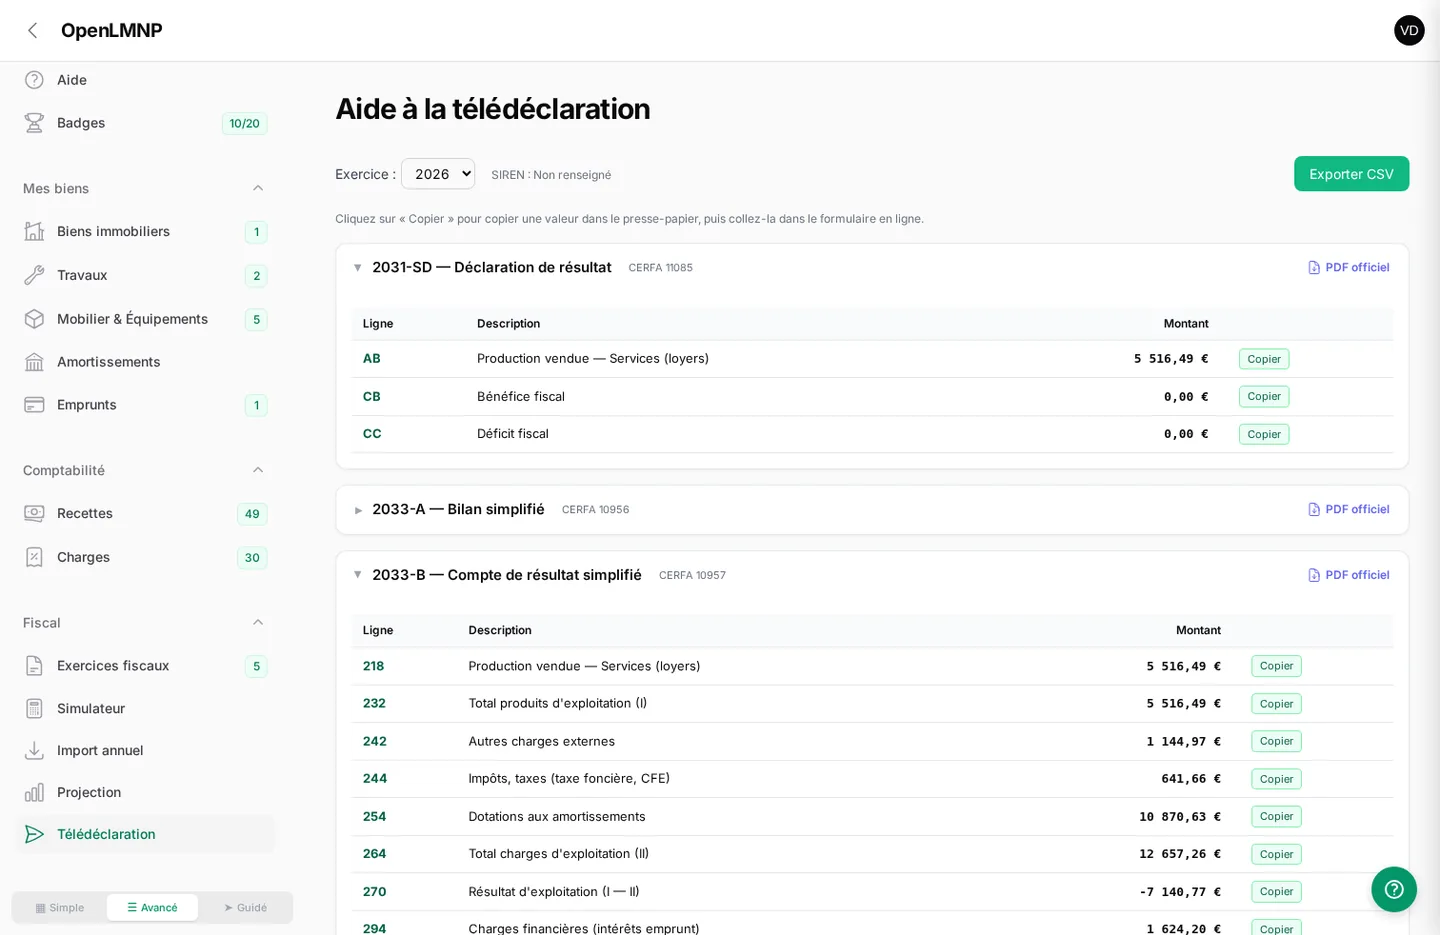The image size is (1440, 935).
Task: Go to the Simulateur page
Action: [x=143, y=709]
